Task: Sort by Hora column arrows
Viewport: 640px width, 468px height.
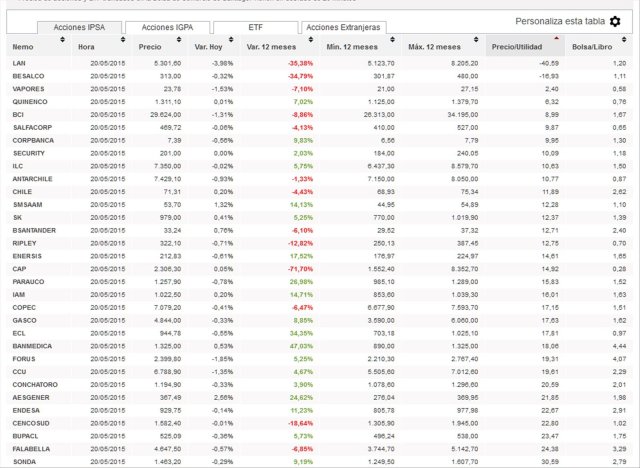Action: click(x=123, y=40)
